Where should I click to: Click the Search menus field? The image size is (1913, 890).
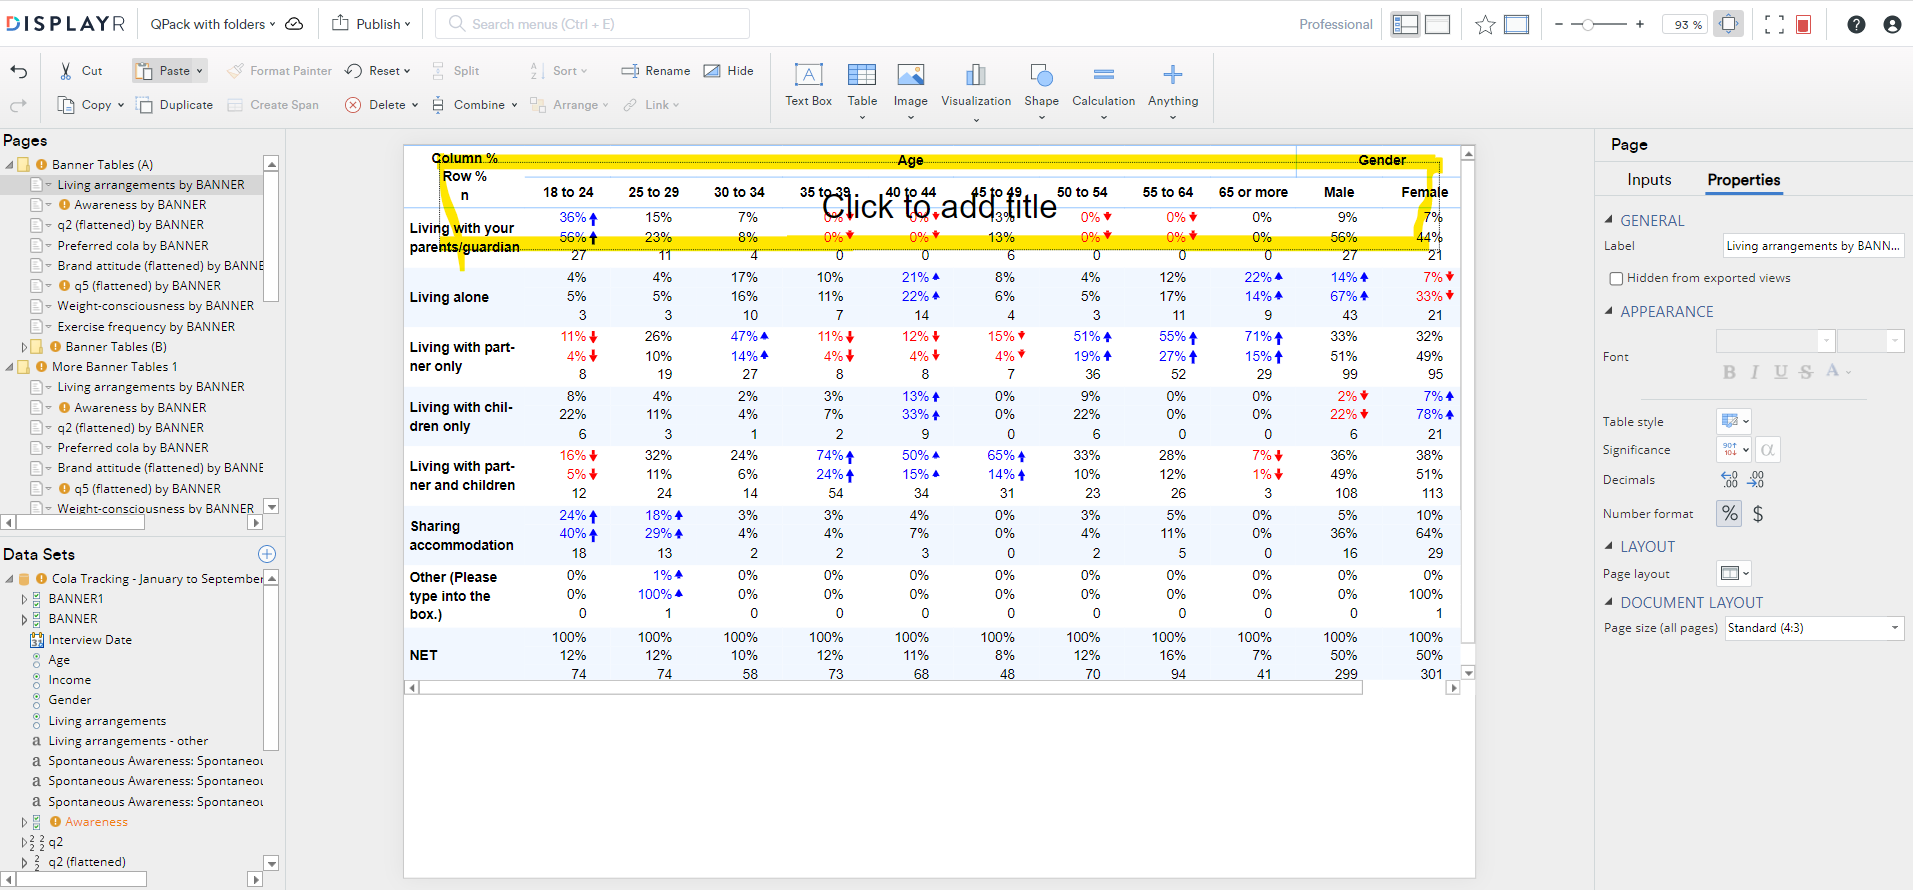coord(592,24)
